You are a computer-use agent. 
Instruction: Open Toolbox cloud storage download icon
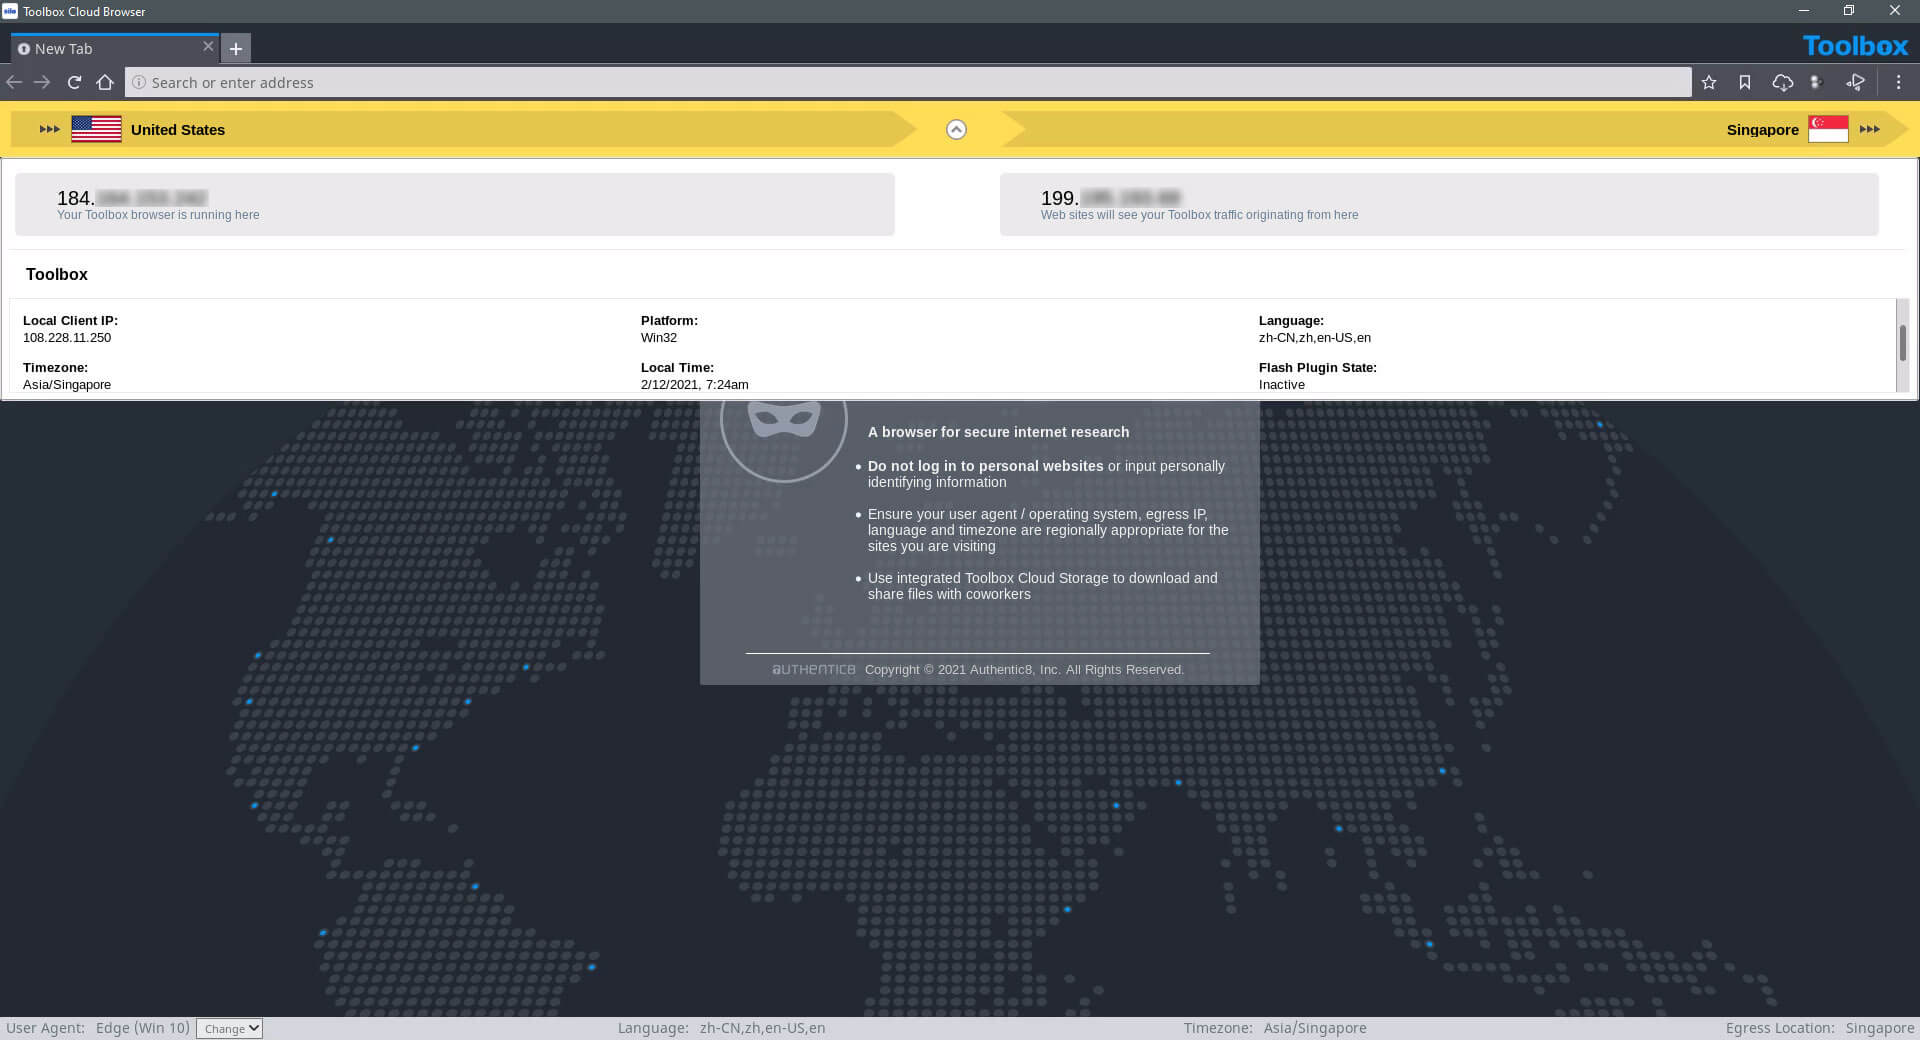(x=1782, y=82)
